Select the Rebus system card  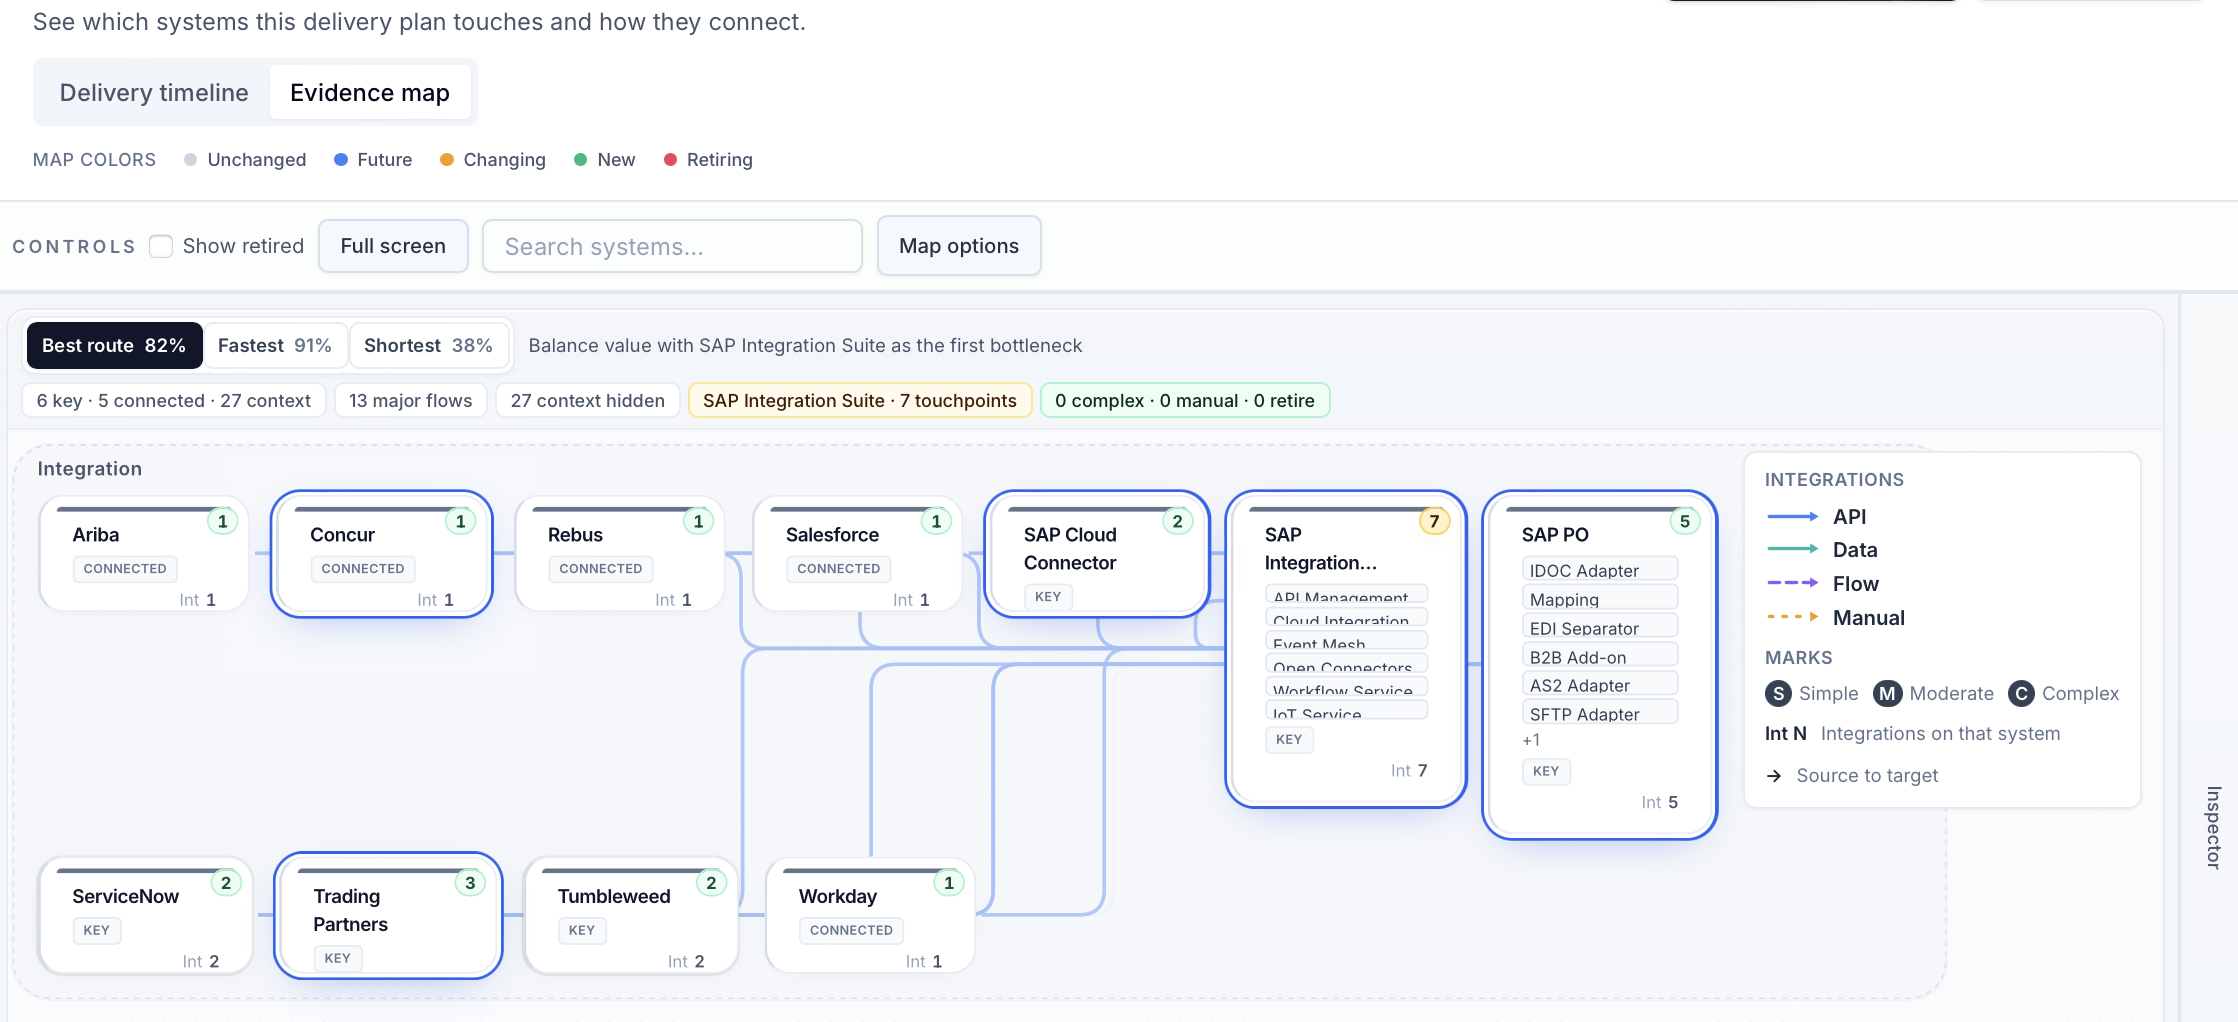pos(620,554)
